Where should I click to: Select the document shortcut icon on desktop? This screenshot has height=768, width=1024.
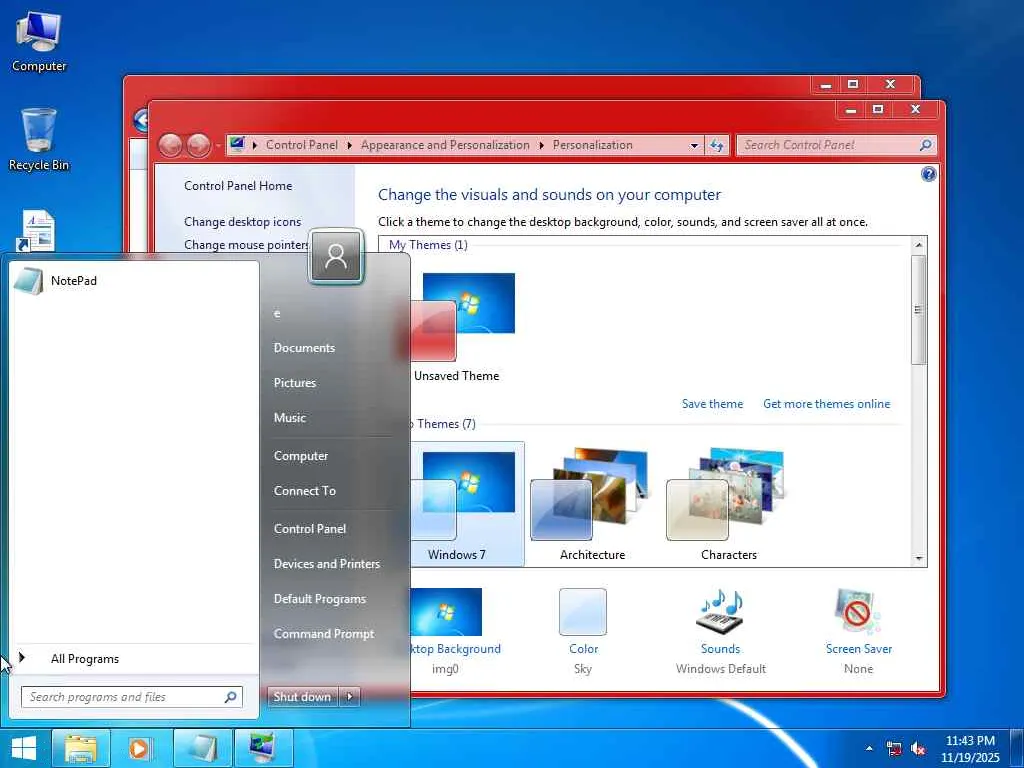pyautogui.click(x=37, y=231)
